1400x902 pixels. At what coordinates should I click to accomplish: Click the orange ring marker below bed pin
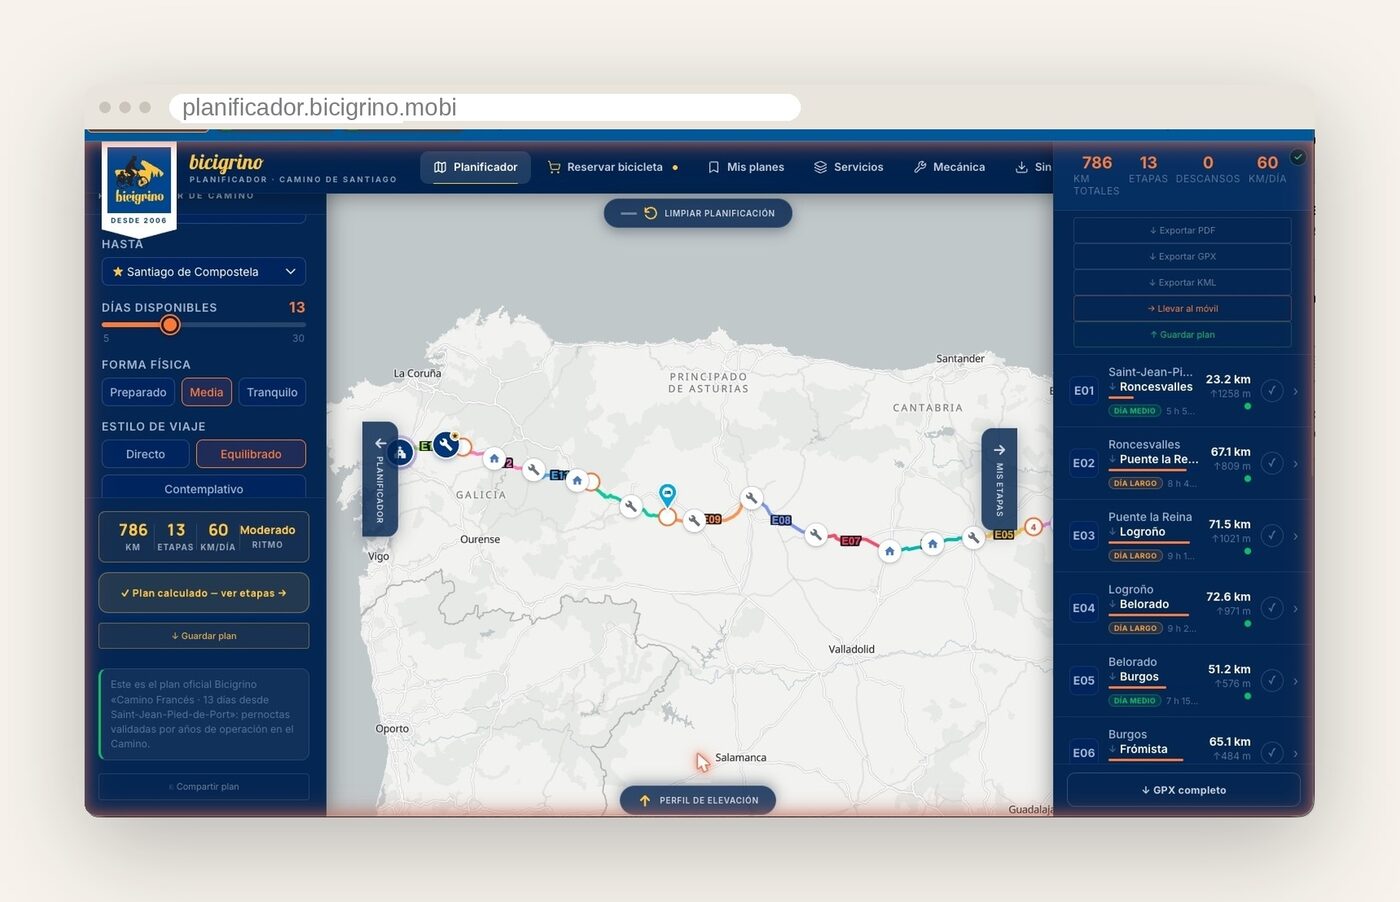pos(667,517)
